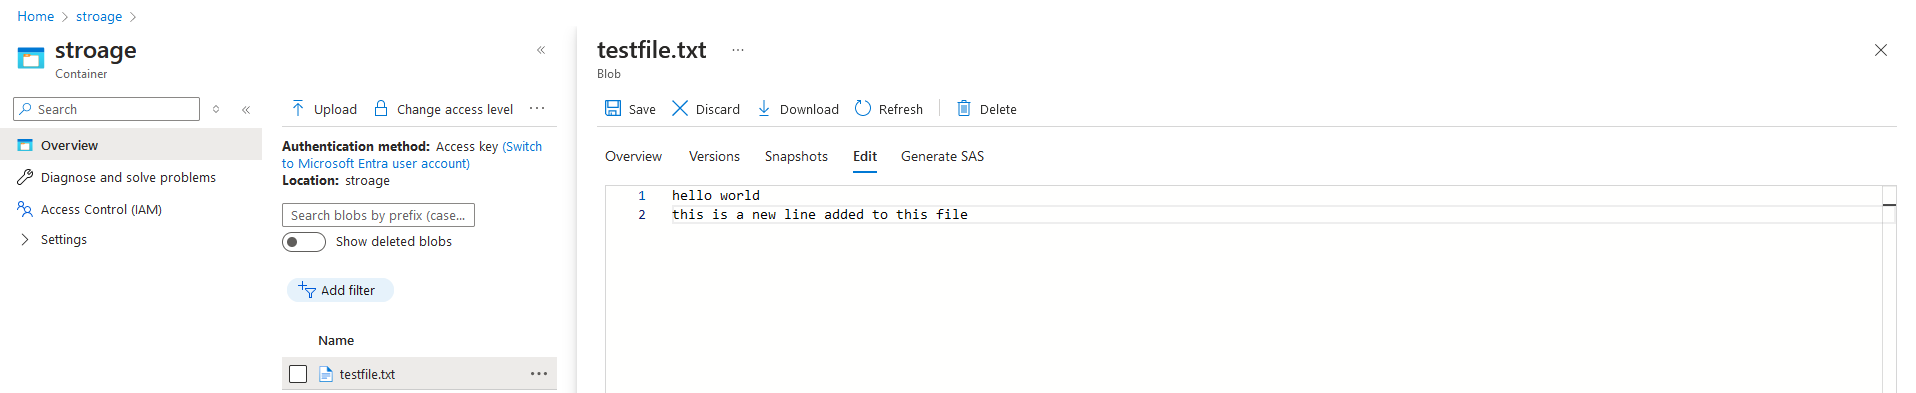Open Change access level lock option
Image resolution: width=1916 pixels, height=393 pixels.
click(443, 109)
